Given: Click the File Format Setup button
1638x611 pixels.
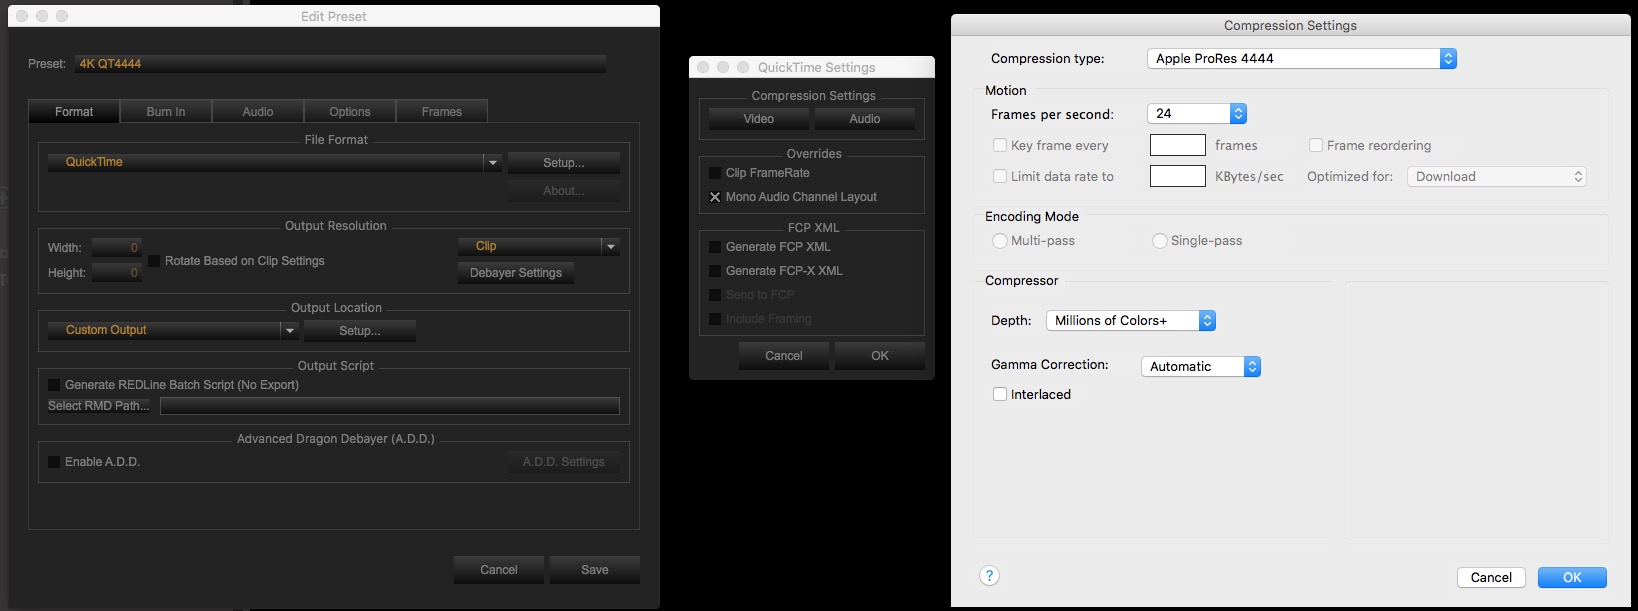Looking at the screenshot, I should pyautogui.click(x=564, y=163).
